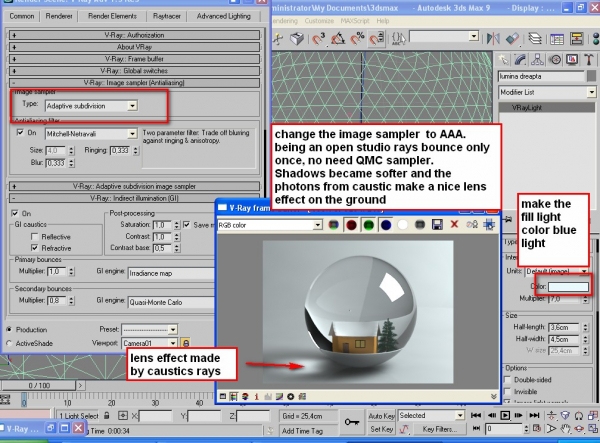Enable Invisible option checkbox
Viewport: 600px width, 443px height.
point(507,391)
